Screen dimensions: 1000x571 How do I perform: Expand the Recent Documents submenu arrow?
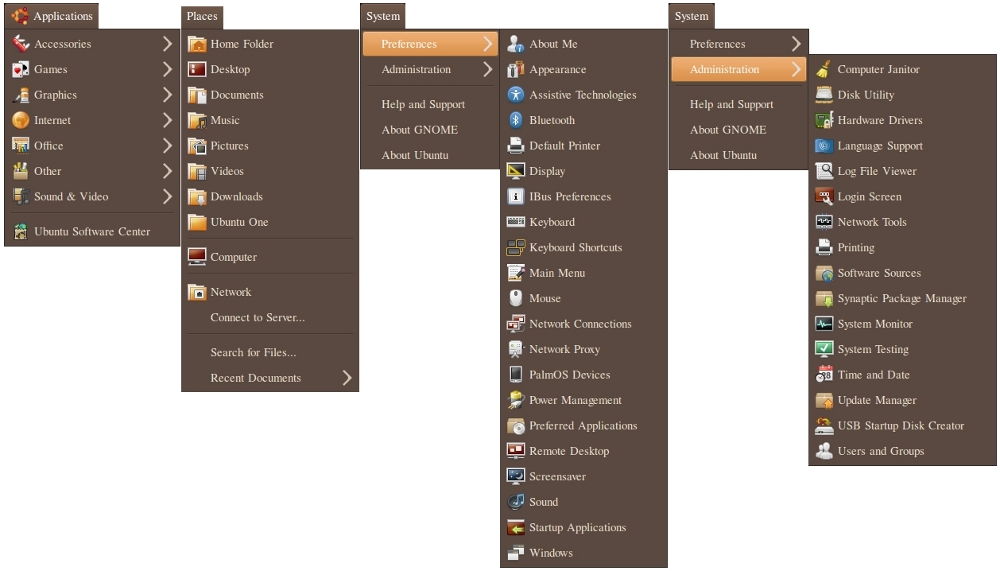coord(347,378)
